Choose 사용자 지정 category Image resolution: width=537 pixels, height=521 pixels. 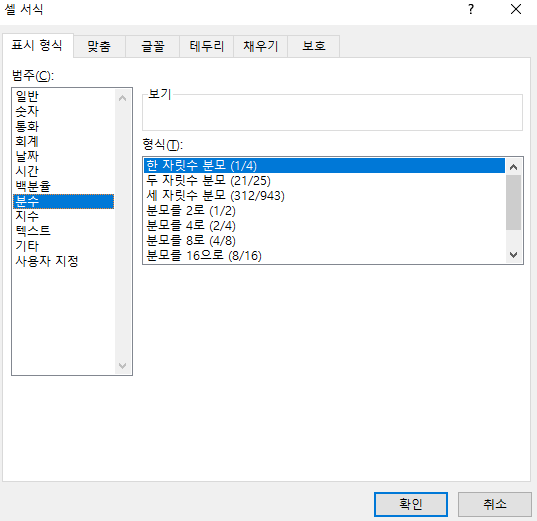pos(63,261)
